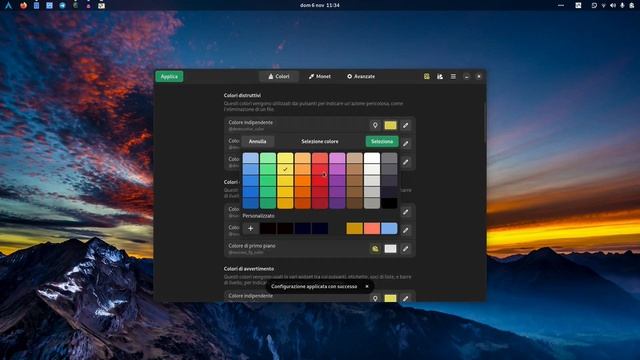This screenshot has height=360, width=640.
Task: Confirm color with Seleziona button
Action: tap(382, 142)
